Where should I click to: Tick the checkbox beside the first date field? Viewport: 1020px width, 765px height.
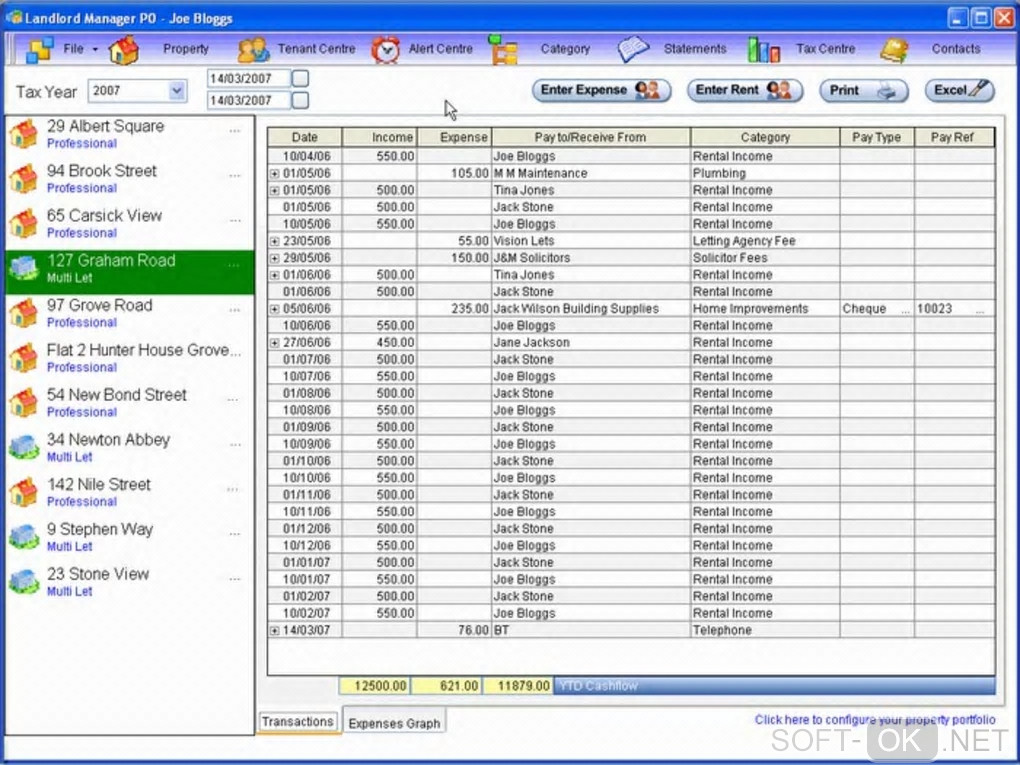point(300,78)
